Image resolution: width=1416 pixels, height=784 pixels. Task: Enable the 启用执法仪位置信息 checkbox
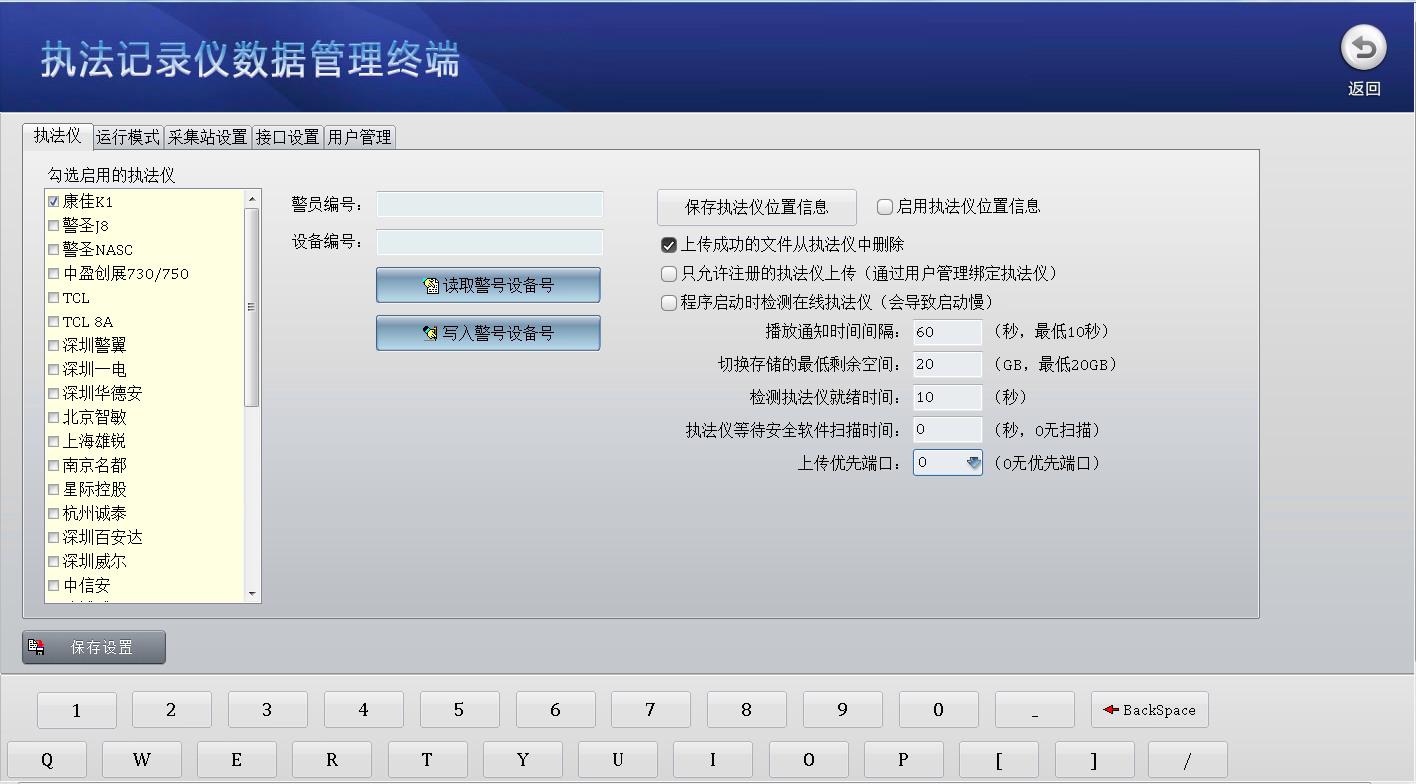tap(884, 207)
